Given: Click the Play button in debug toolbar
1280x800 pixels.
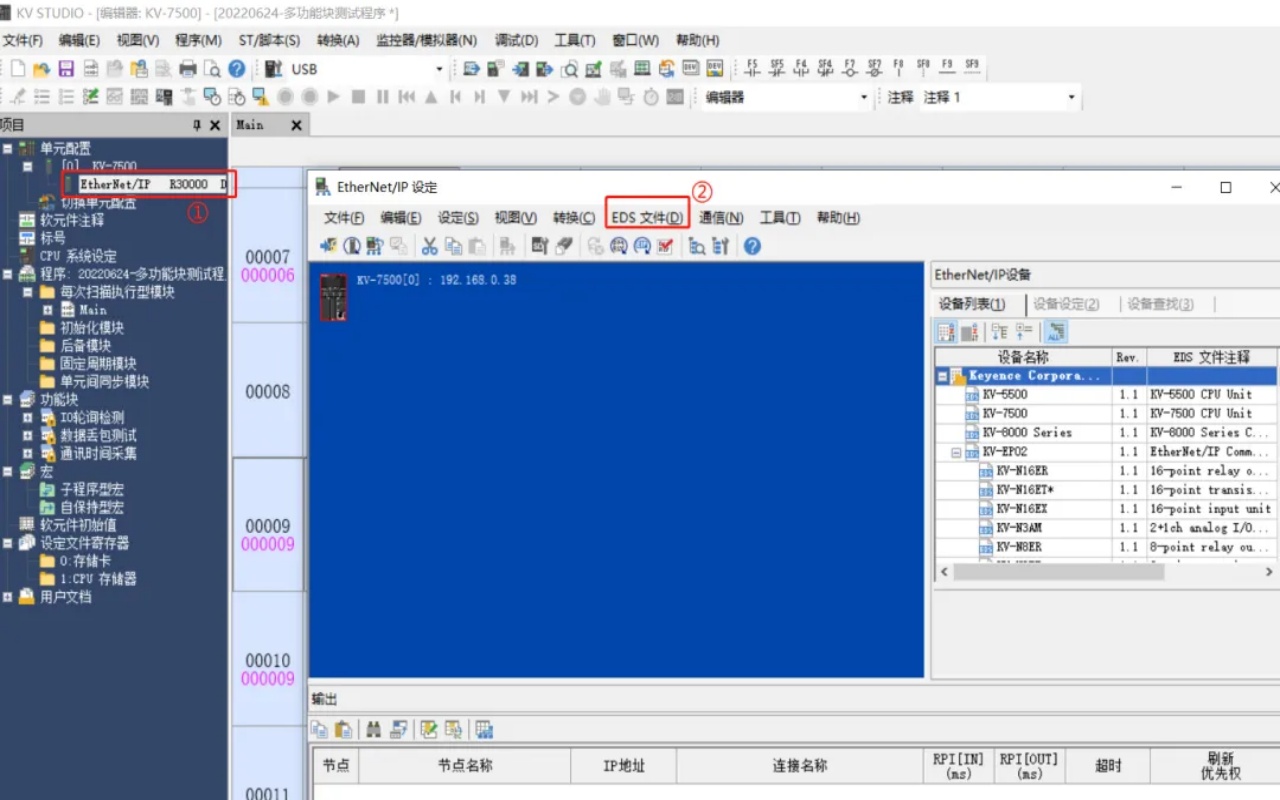Looking at the screenshot, I should click(x=334, y=97).
